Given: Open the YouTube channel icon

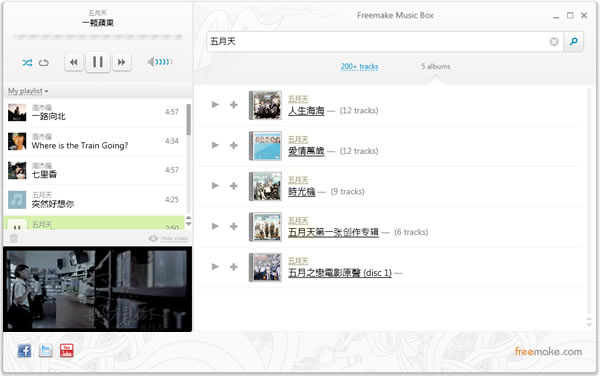Looking at the screenshot, I should (67, 350).
